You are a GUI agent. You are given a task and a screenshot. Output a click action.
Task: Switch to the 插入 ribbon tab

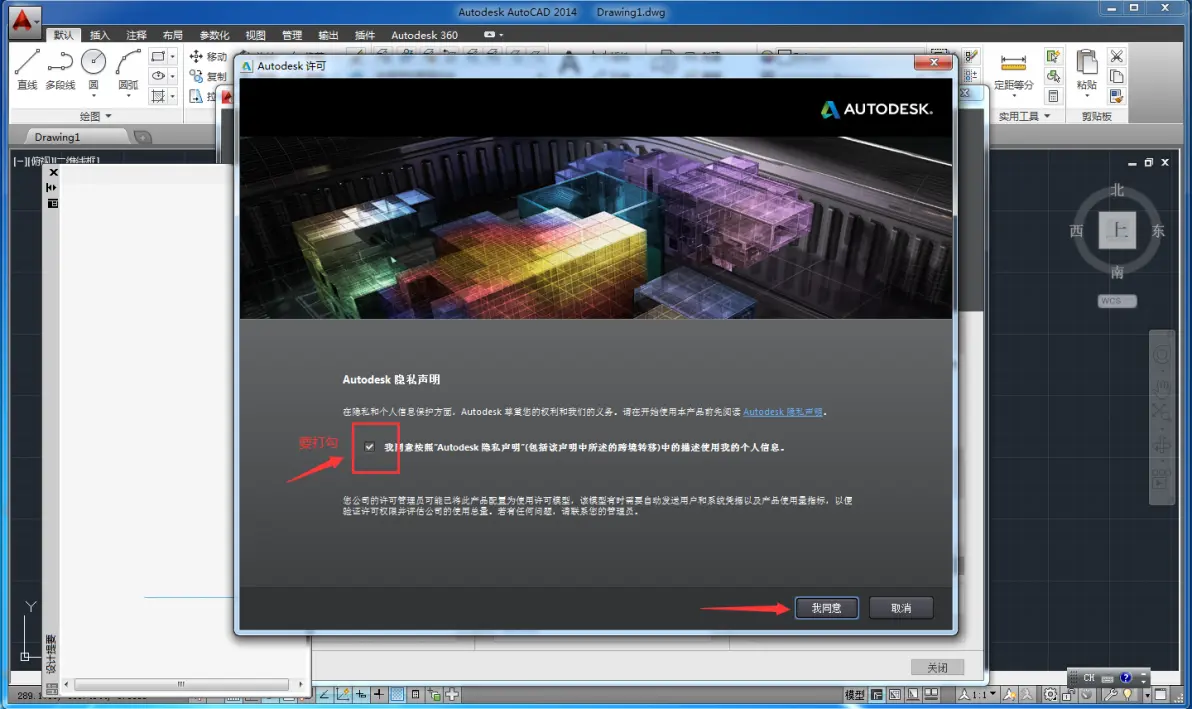click(x=100, y=35)
